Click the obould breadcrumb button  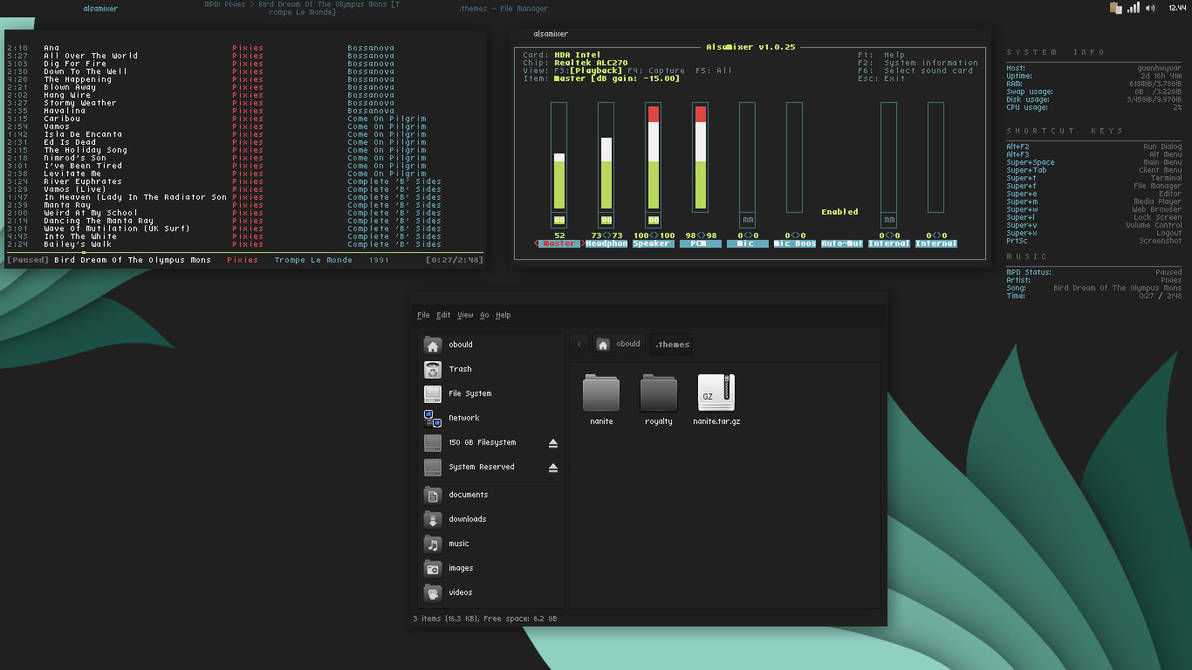click(620, 343)
